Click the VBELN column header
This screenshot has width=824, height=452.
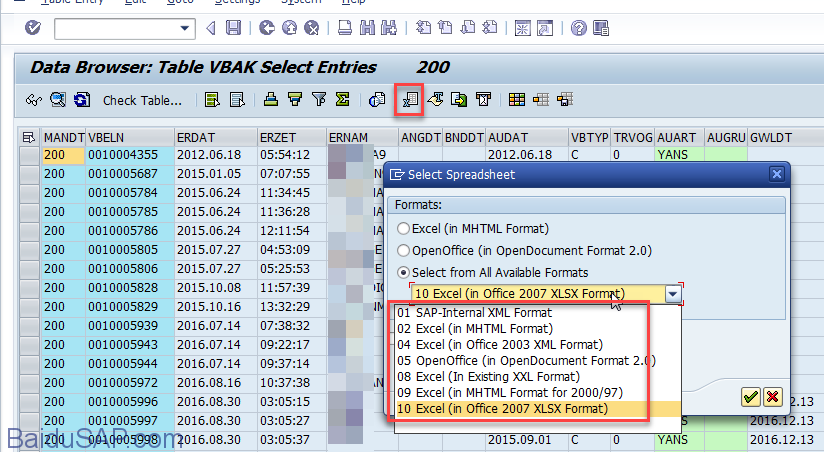pos(130,138)
